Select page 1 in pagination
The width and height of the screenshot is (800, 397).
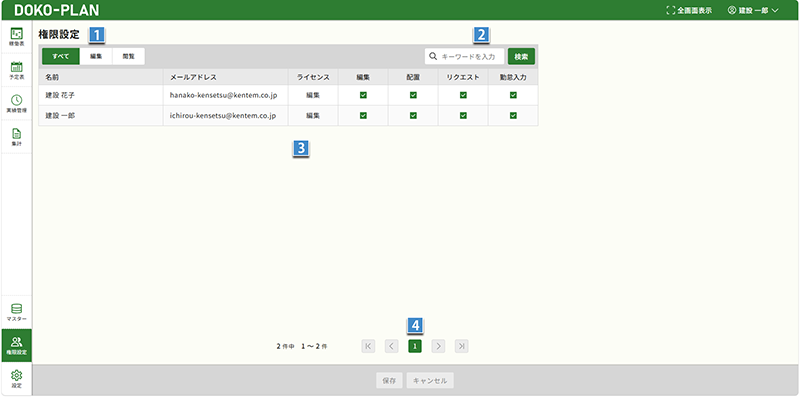(x=415, y=346)
